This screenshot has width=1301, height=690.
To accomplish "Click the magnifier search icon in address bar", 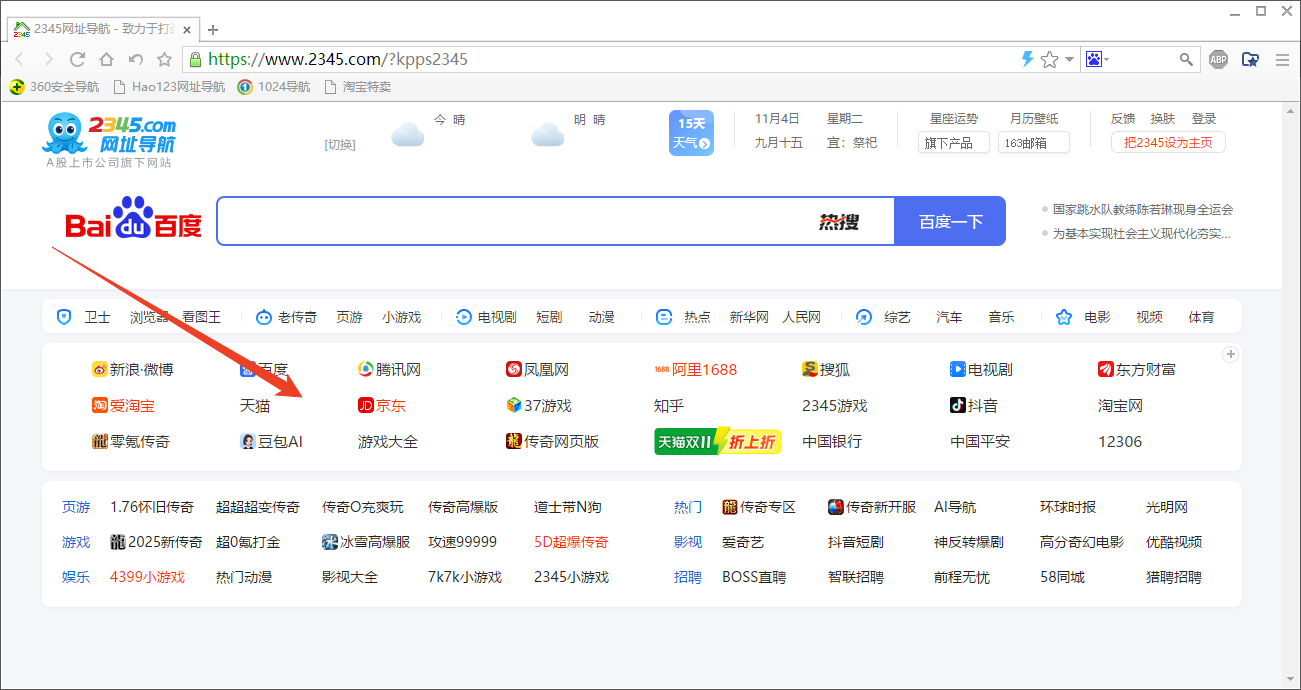I will (x=1185, y=61).
